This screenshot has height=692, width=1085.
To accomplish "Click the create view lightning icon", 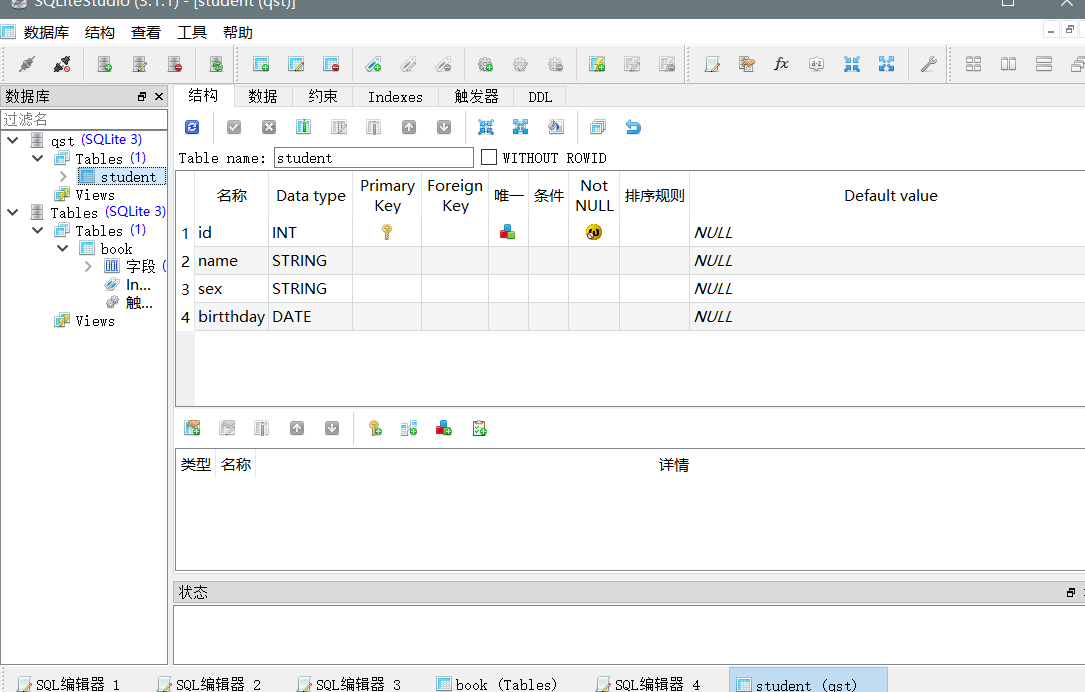I will [x=597, y=64].
